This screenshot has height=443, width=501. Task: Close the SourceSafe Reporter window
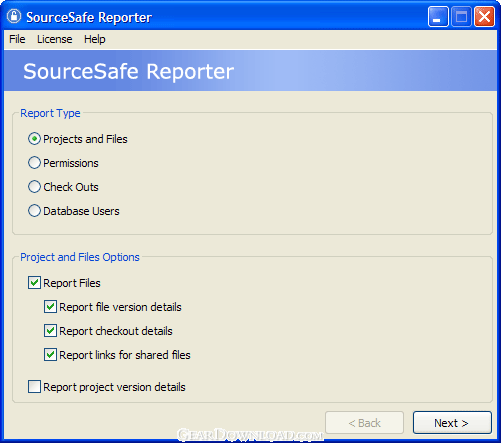point(484,16)
